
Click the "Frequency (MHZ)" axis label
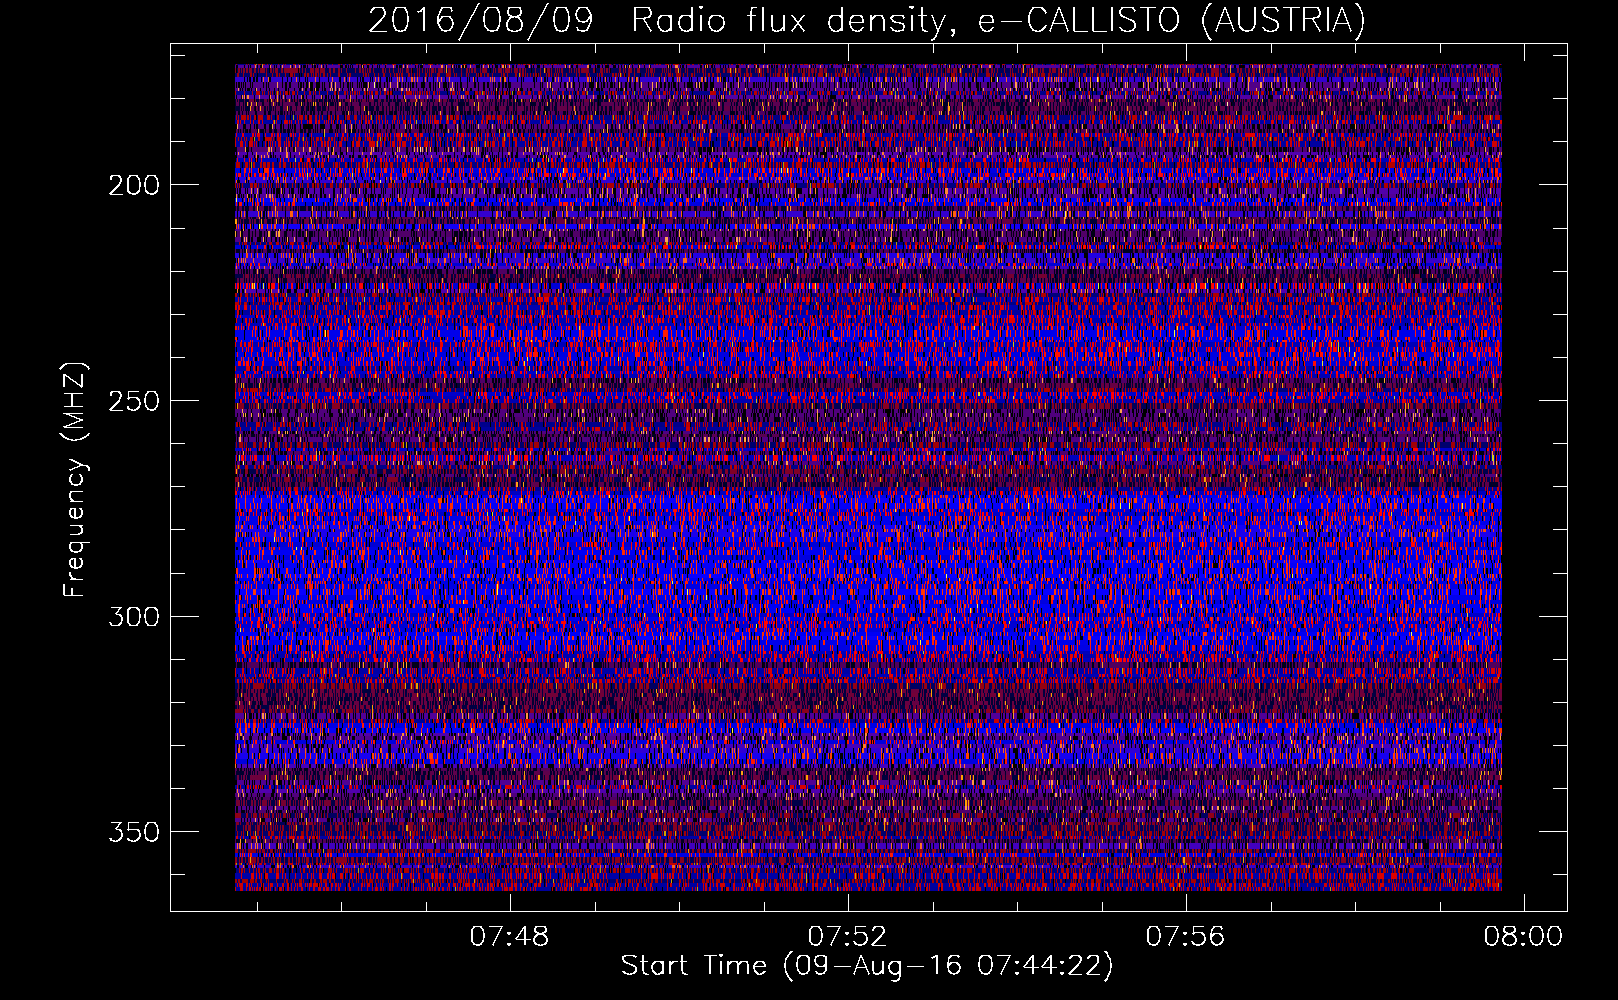coord(75,480)
